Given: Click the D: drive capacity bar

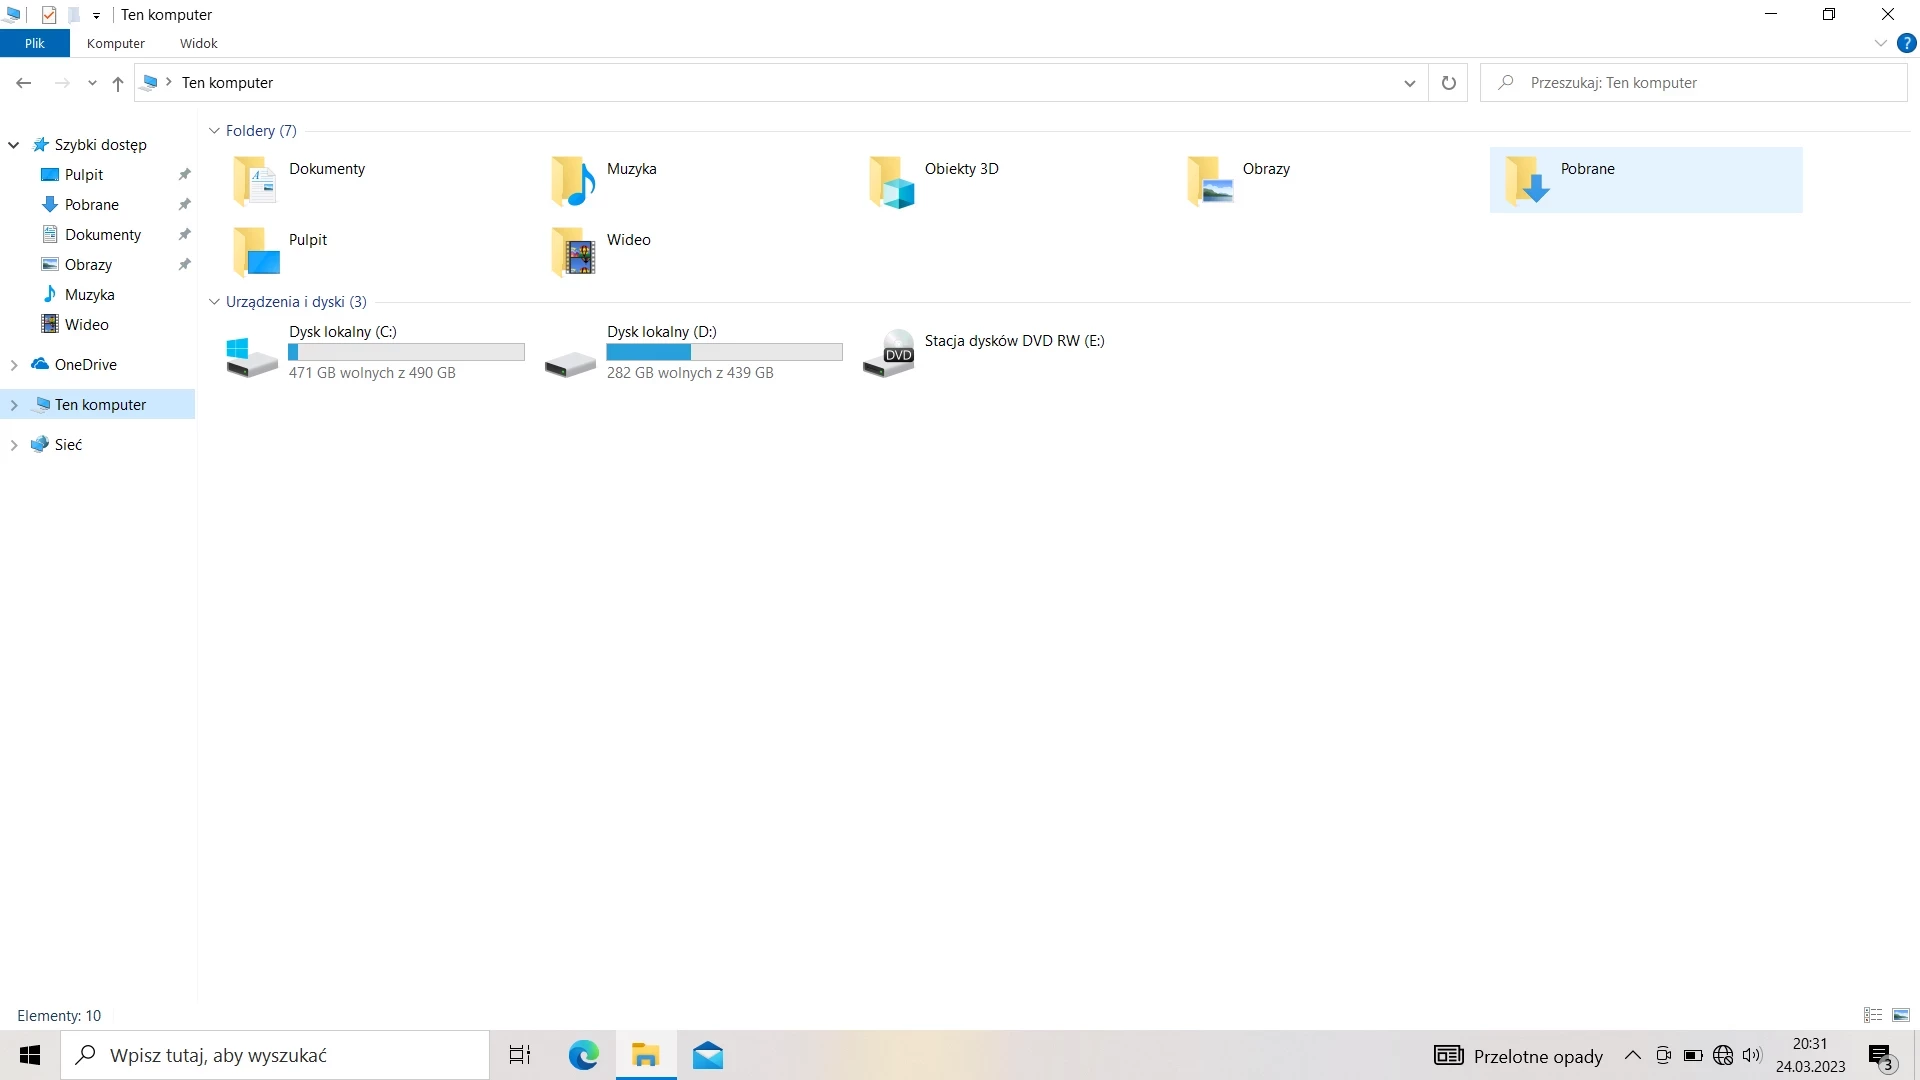Looking at the screenshot, I should click(x=724, y=352).
